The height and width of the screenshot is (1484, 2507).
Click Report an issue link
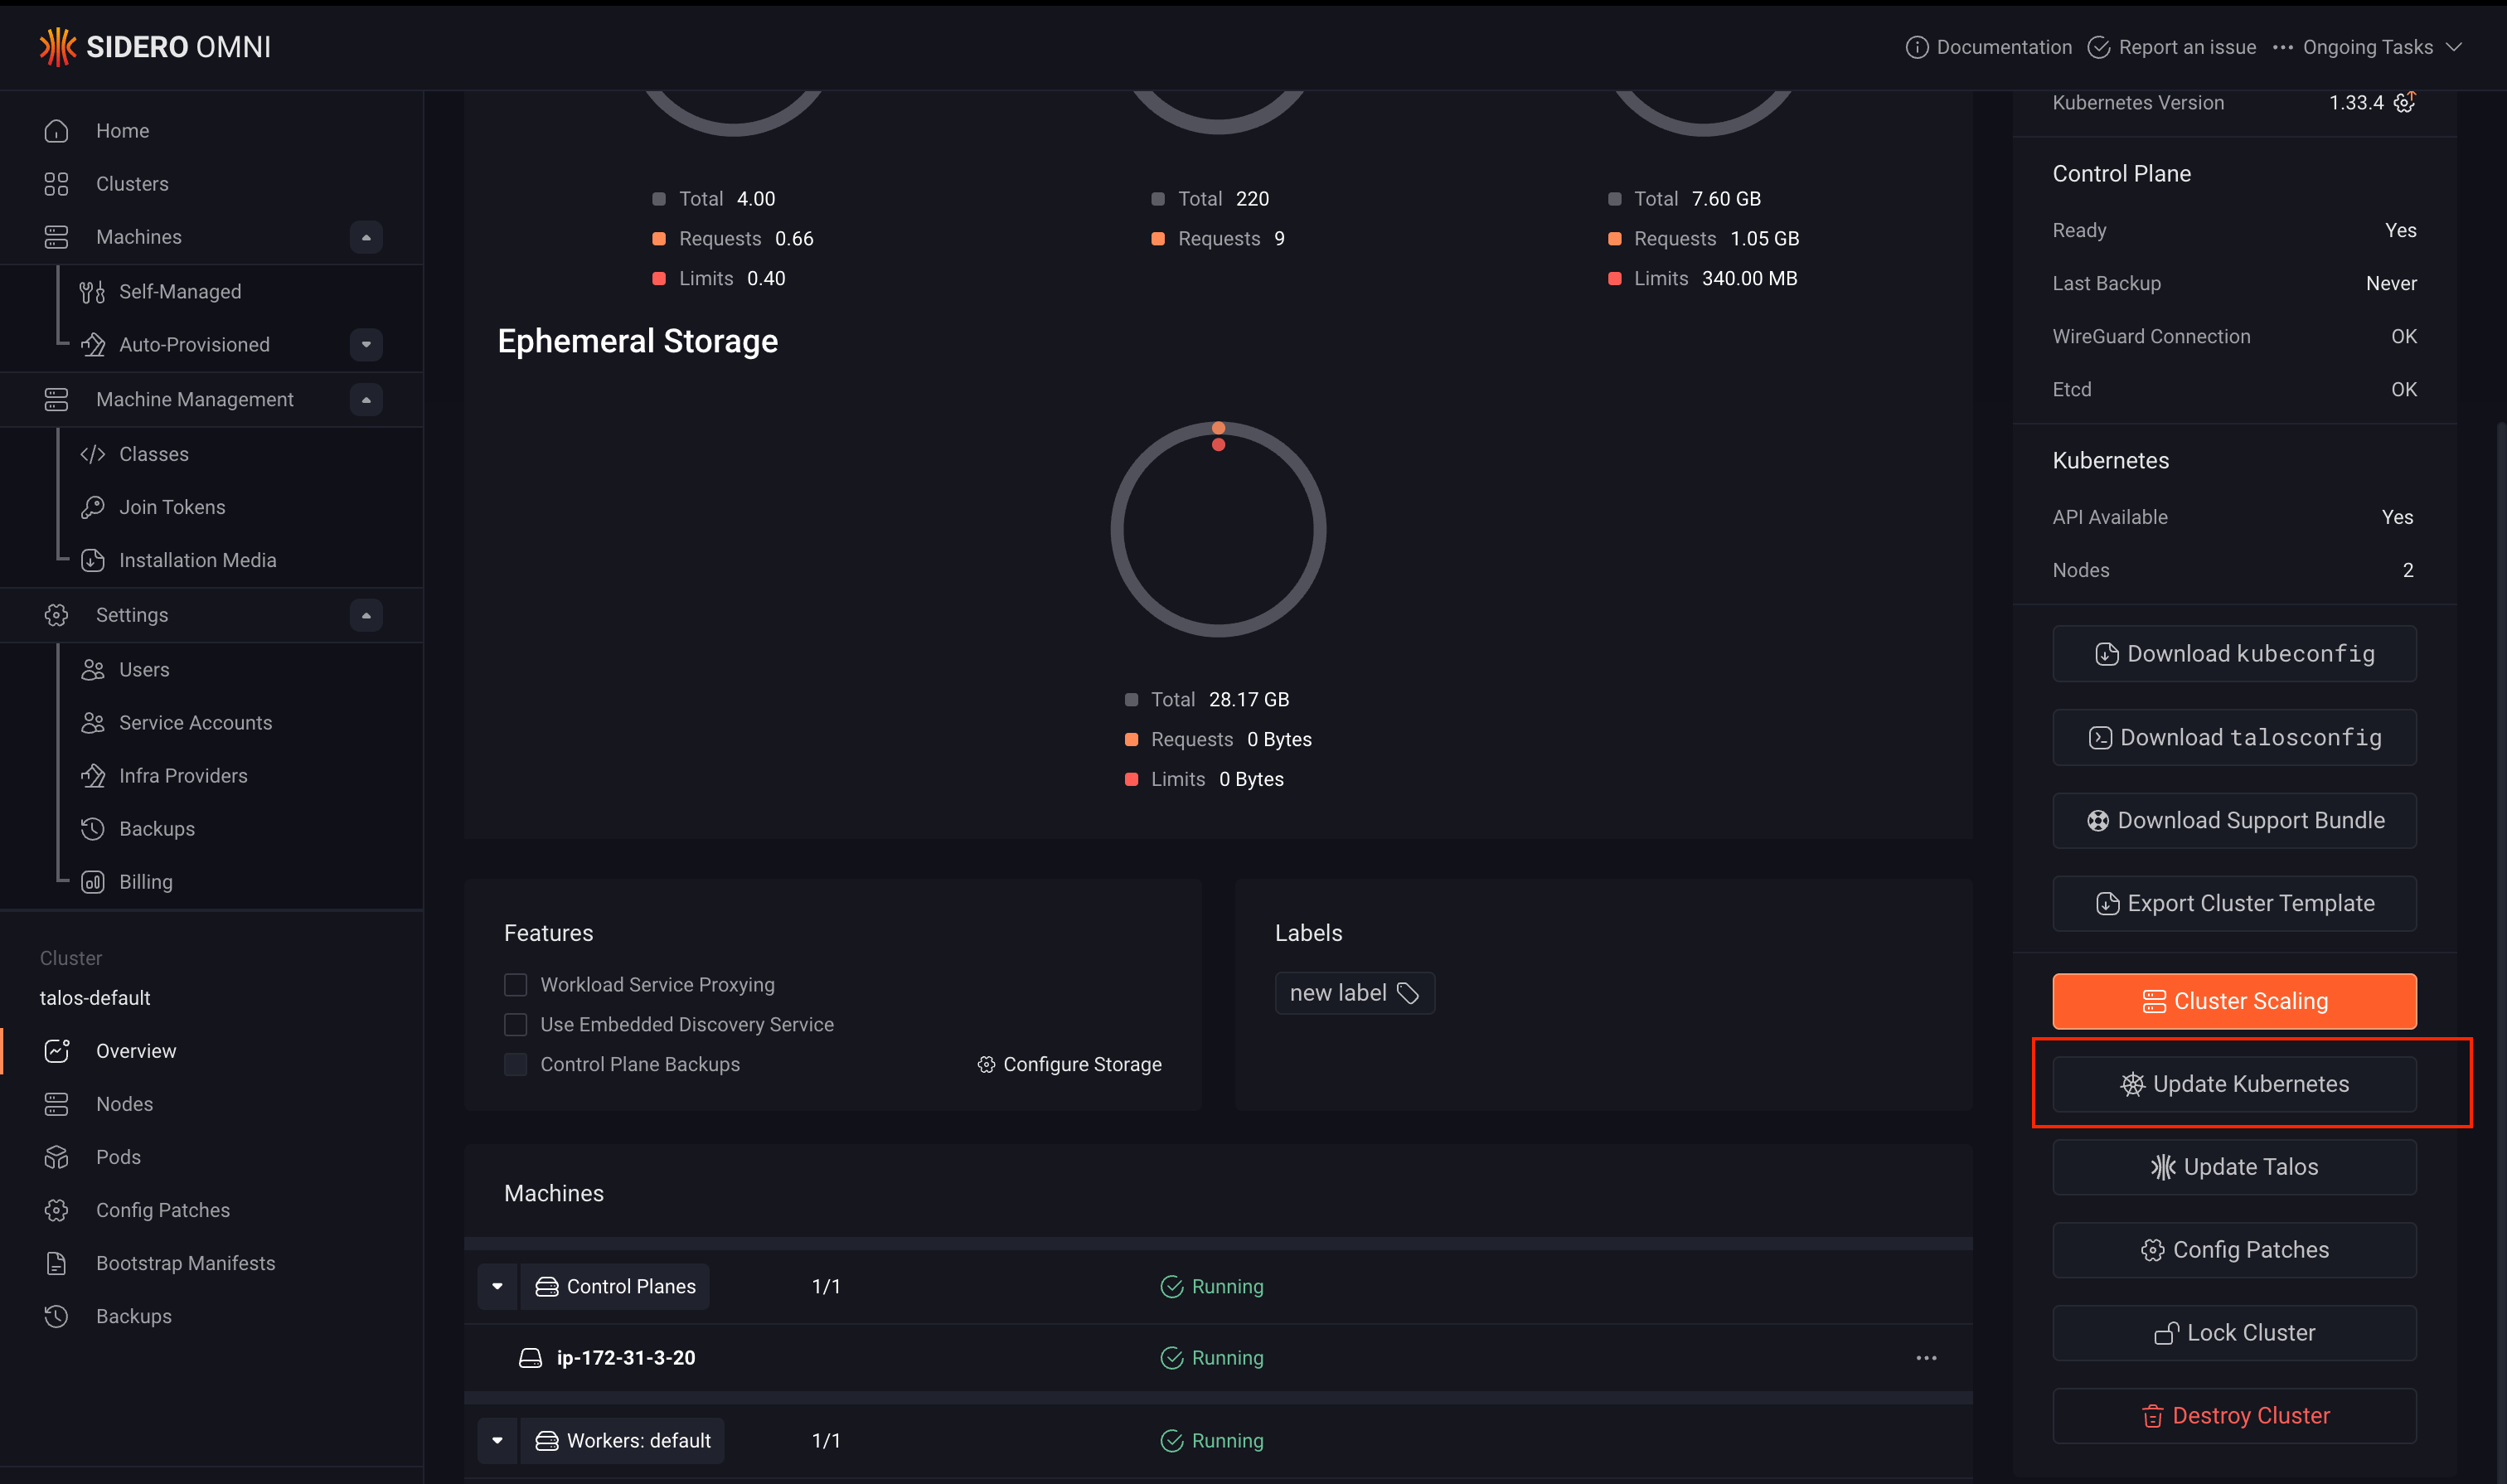point(2172,47)
